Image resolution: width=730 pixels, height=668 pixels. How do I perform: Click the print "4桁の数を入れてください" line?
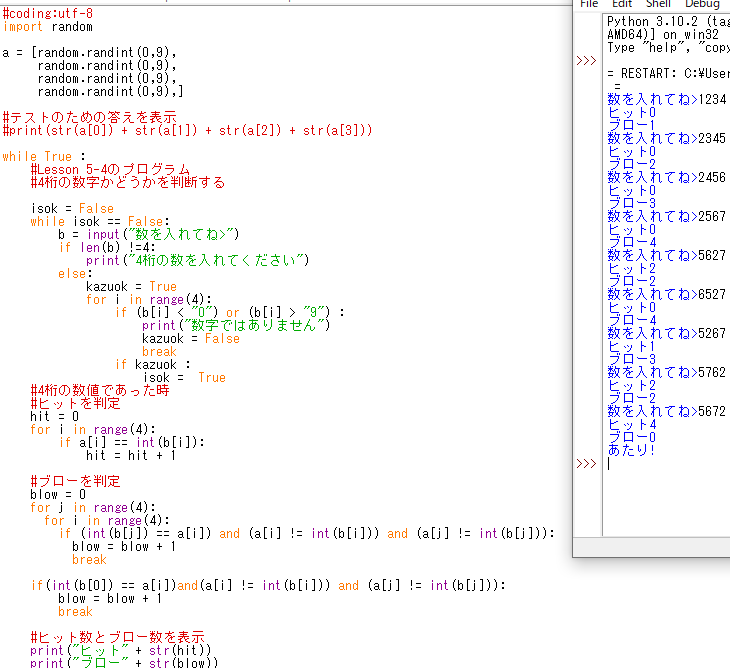point(198,260)
